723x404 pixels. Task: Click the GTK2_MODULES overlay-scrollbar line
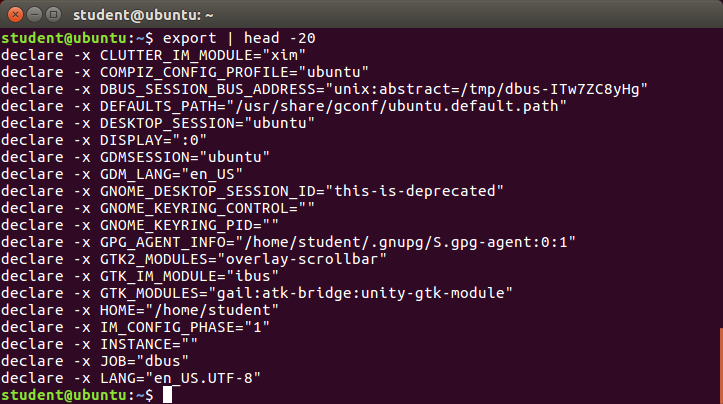(194, 259)
